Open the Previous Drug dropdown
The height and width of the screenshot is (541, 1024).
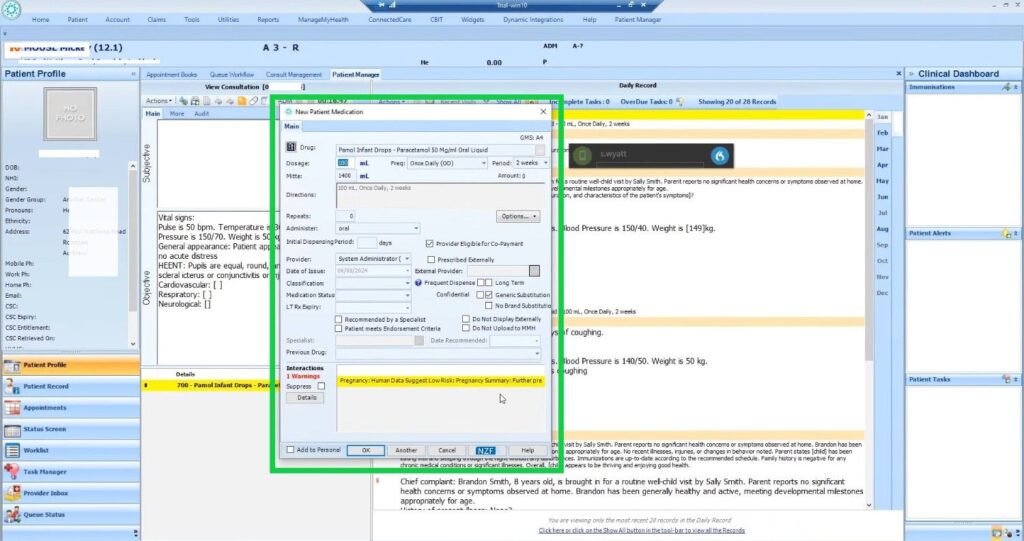[x=537, y=353]
